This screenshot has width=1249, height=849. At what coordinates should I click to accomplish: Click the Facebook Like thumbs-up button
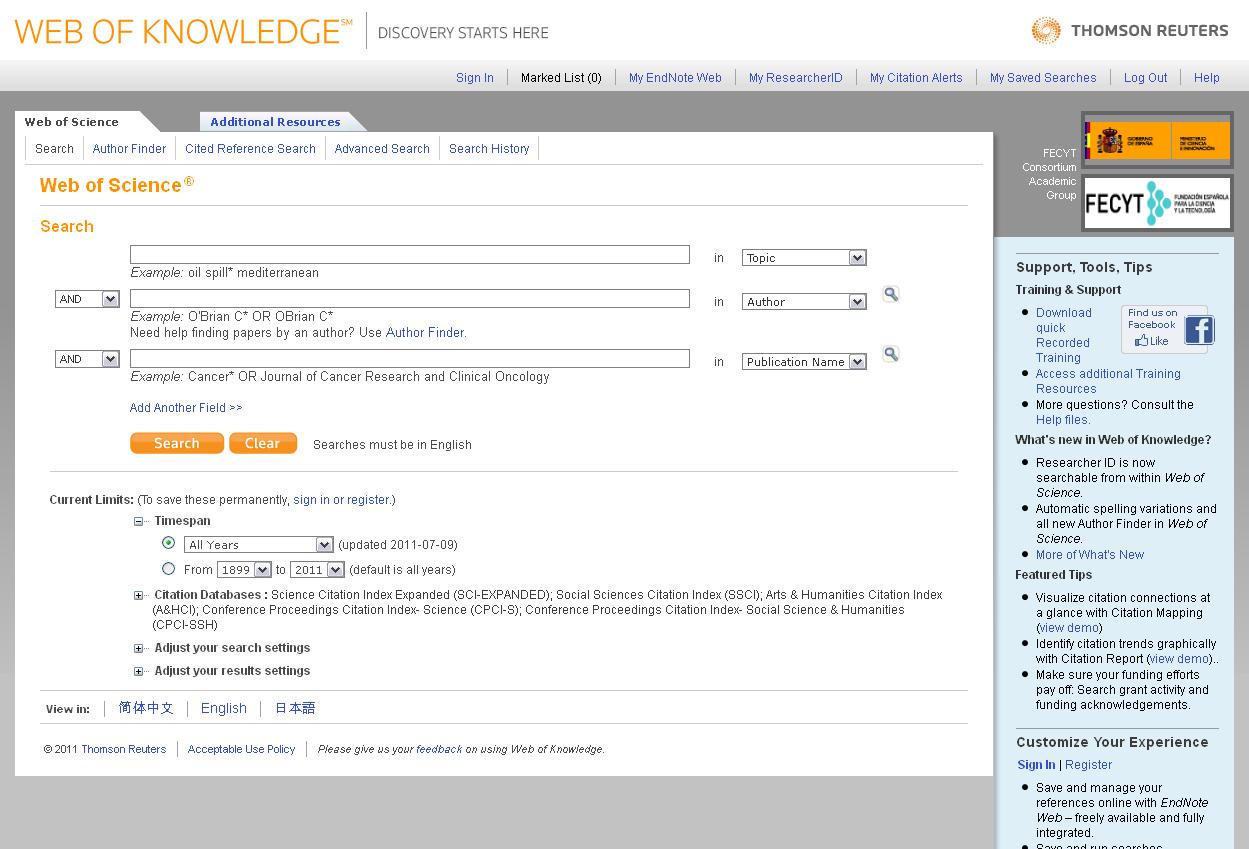pyautogui.click(x=1151, y=341)
